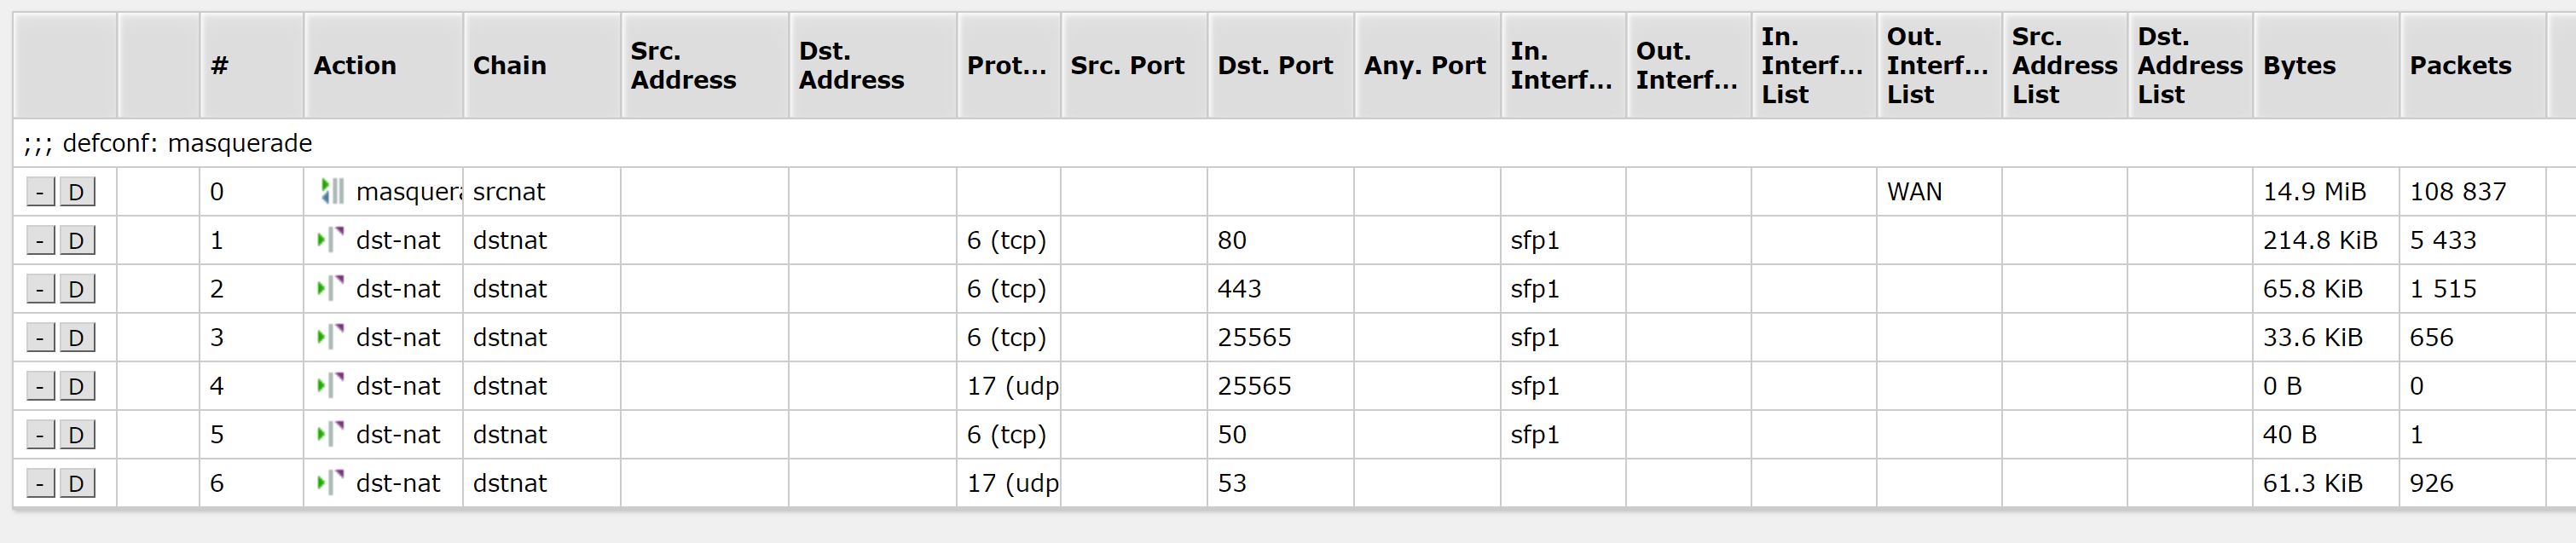
Task: Click the dst-nat icon on rule 3
Action: pyautogui.click(x=331, y=337)
